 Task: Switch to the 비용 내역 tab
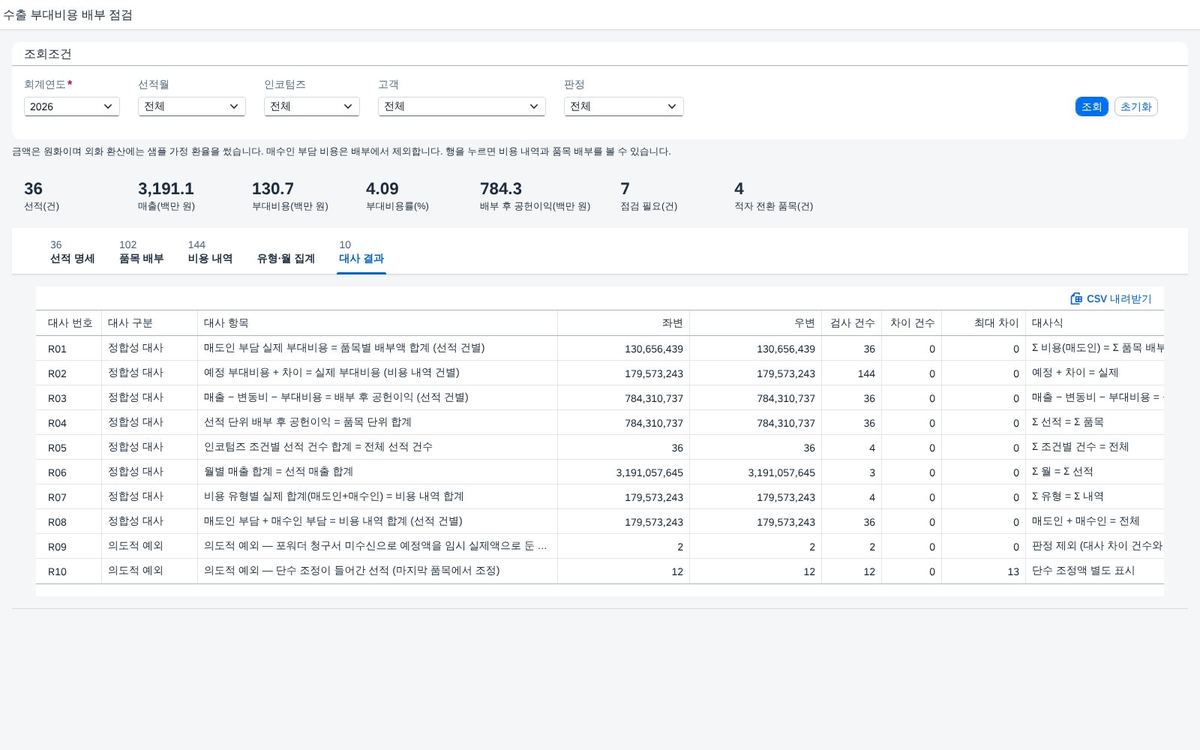pyautogui.click(x=210, y=252)
